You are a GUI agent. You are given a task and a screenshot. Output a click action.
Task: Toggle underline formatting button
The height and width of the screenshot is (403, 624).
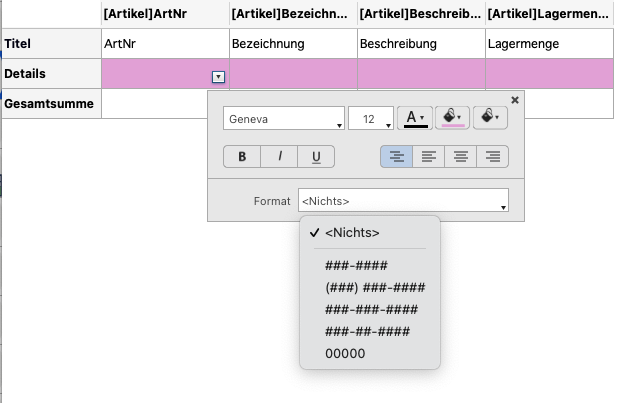tap(316, 157)
